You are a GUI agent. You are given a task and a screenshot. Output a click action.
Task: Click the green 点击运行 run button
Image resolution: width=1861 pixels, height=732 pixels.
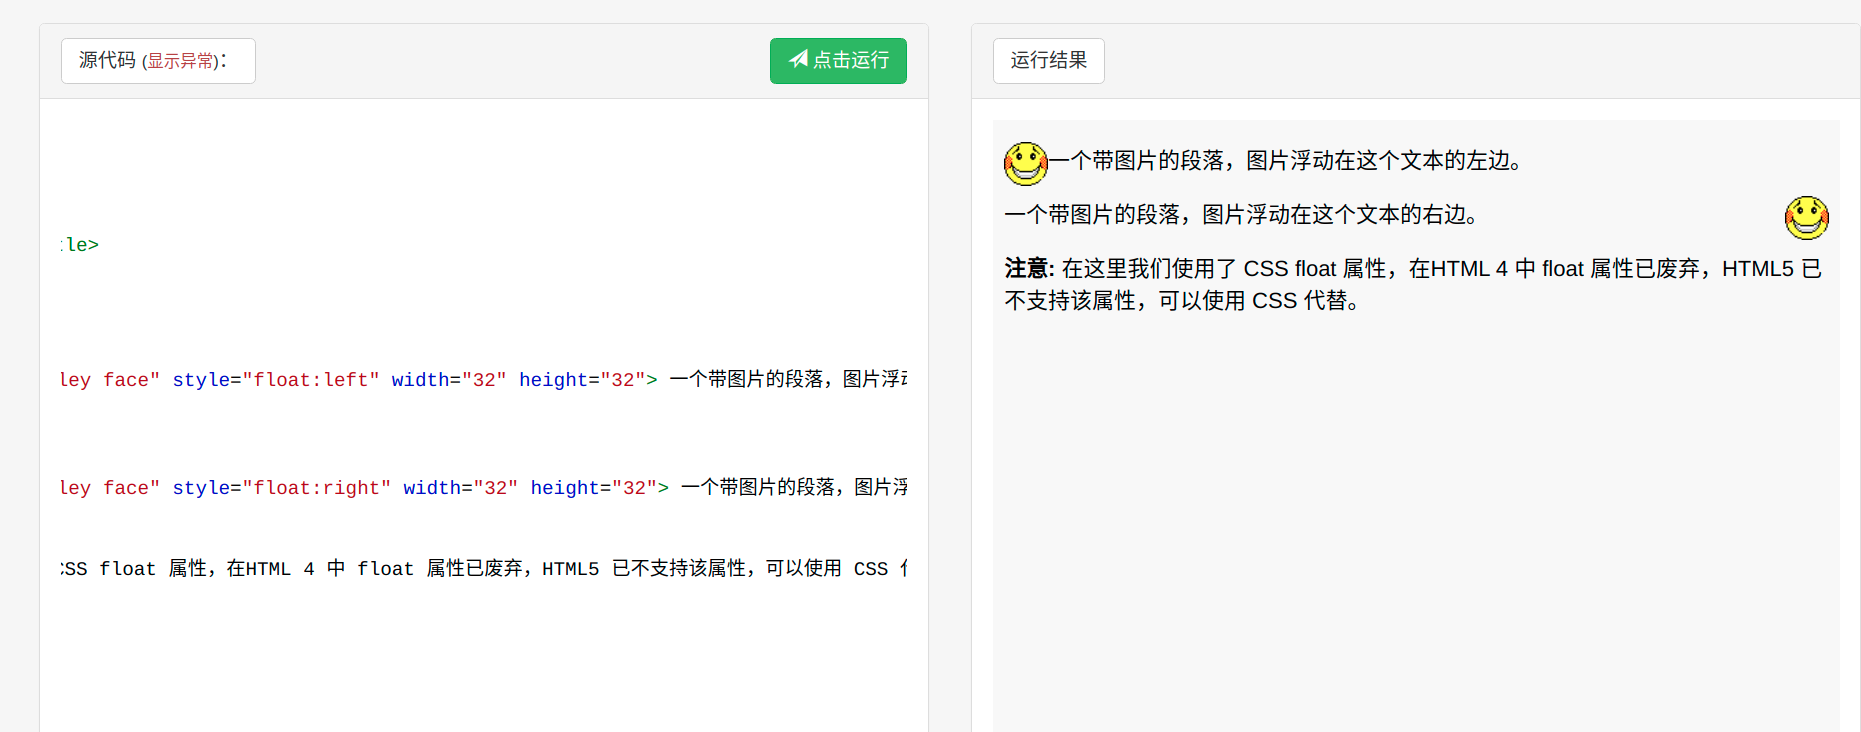(x=838, y=61)
